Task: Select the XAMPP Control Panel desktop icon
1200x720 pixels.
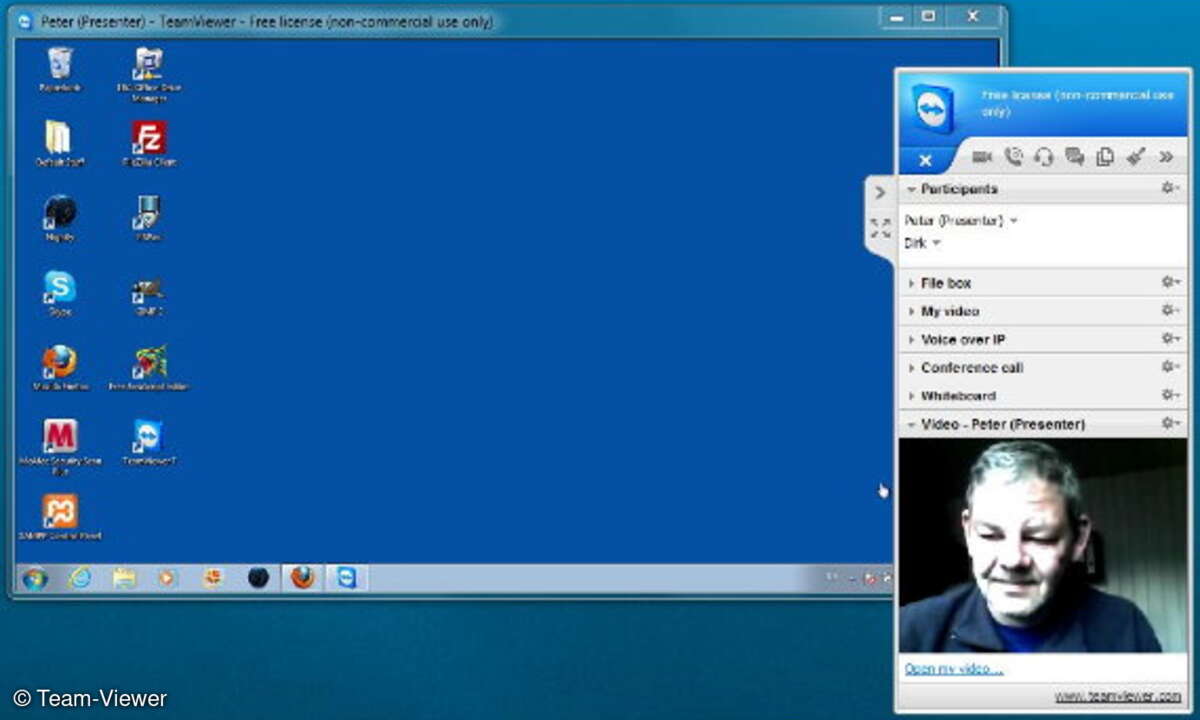Action: click(x=60, y=518)
